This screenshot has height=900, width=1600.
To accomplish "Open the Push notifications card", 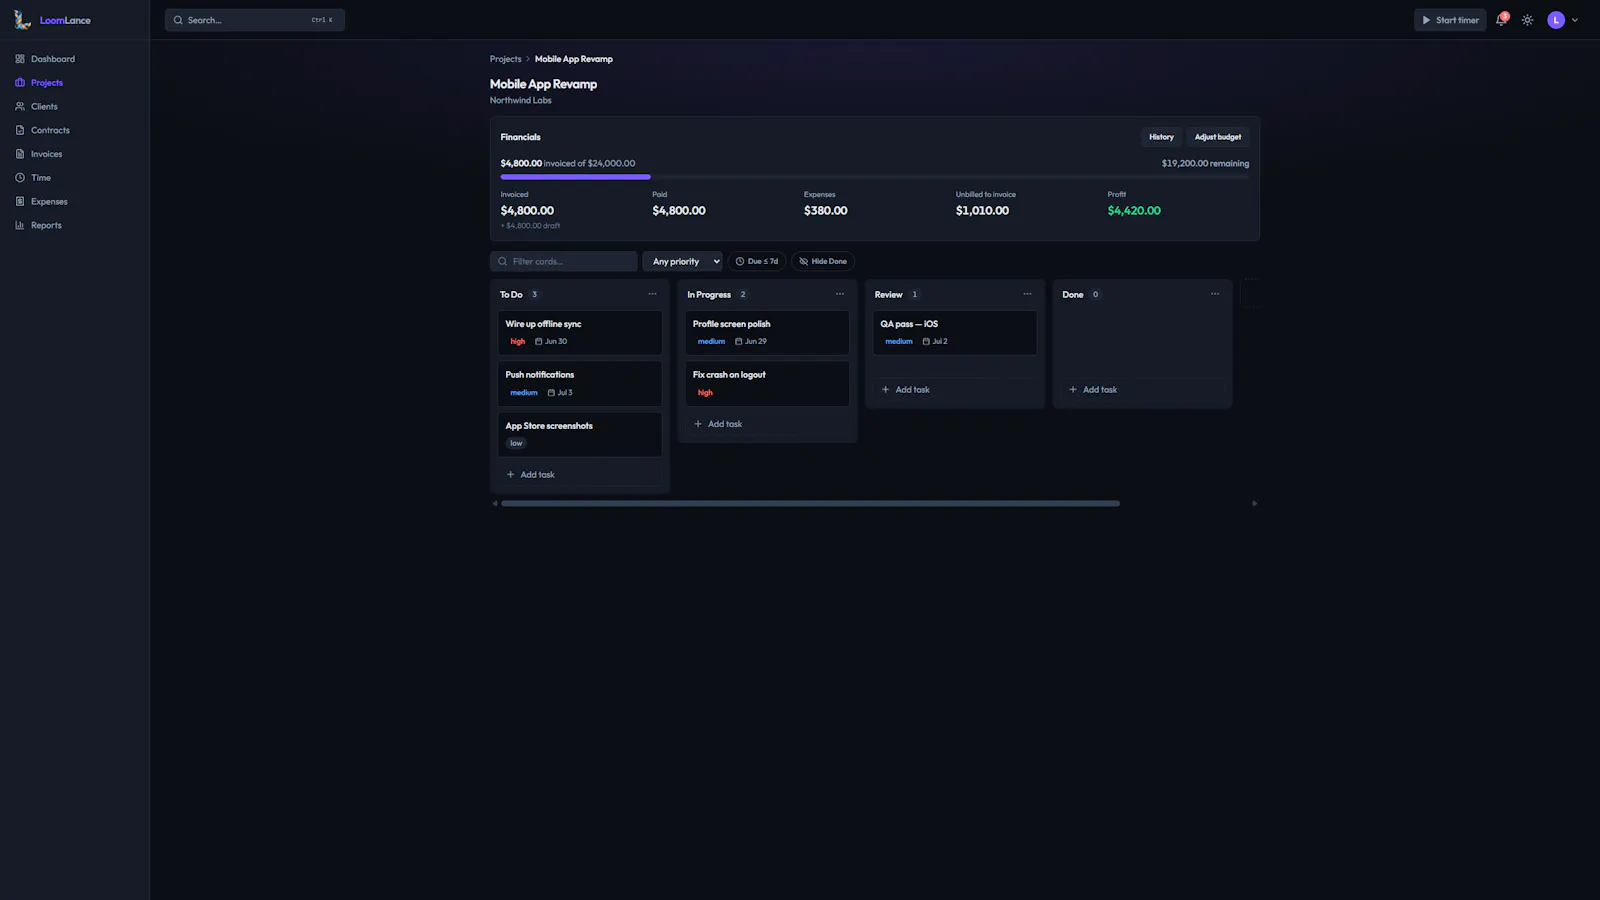I will tap(580, 384).
